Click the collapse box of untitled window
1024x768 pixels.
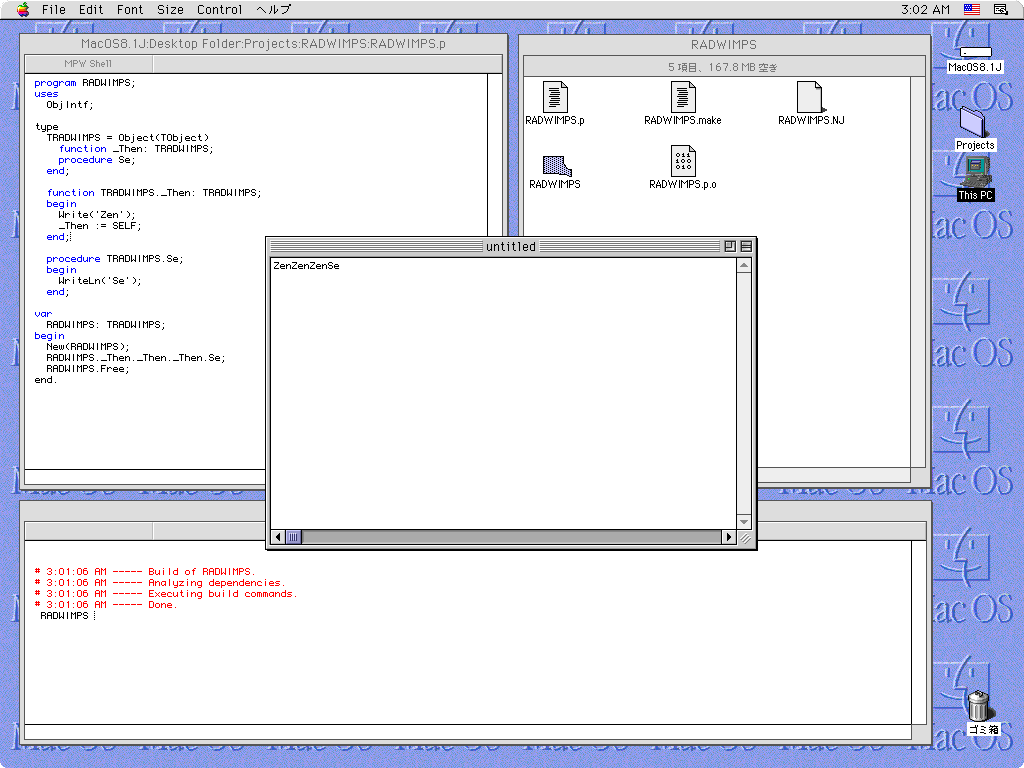pos(746,246)
